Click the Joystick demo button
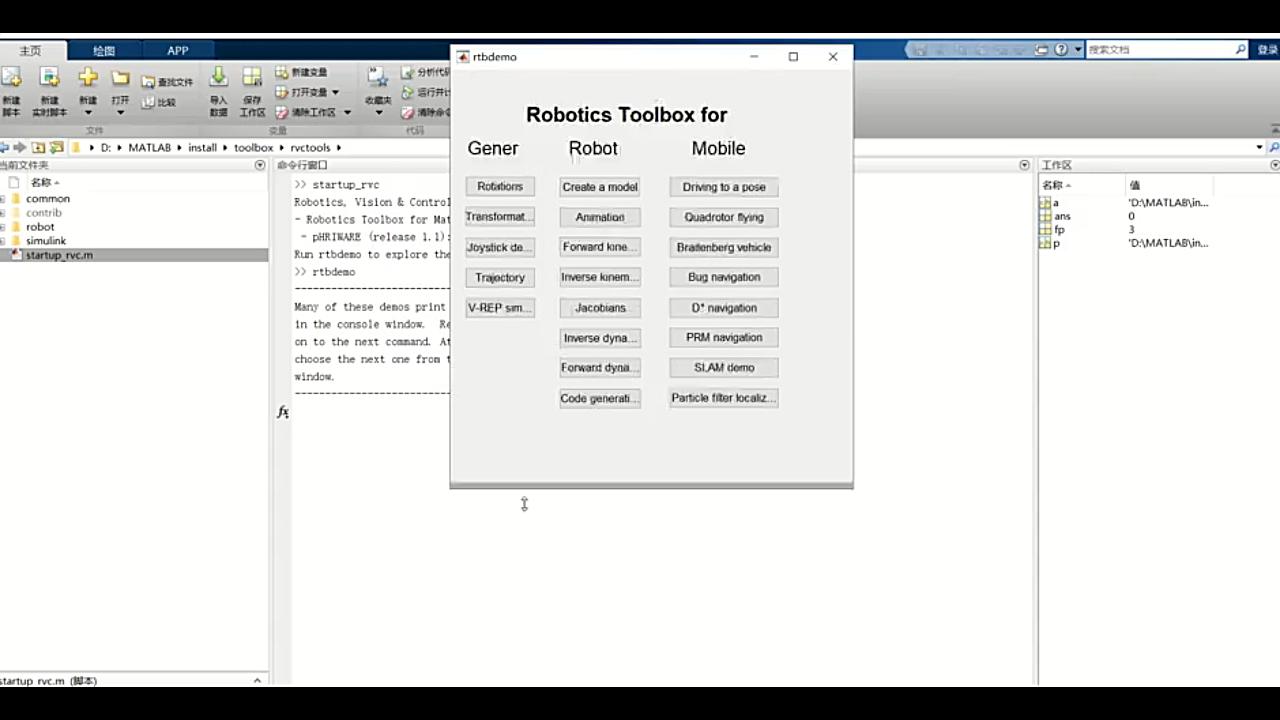 500,247
